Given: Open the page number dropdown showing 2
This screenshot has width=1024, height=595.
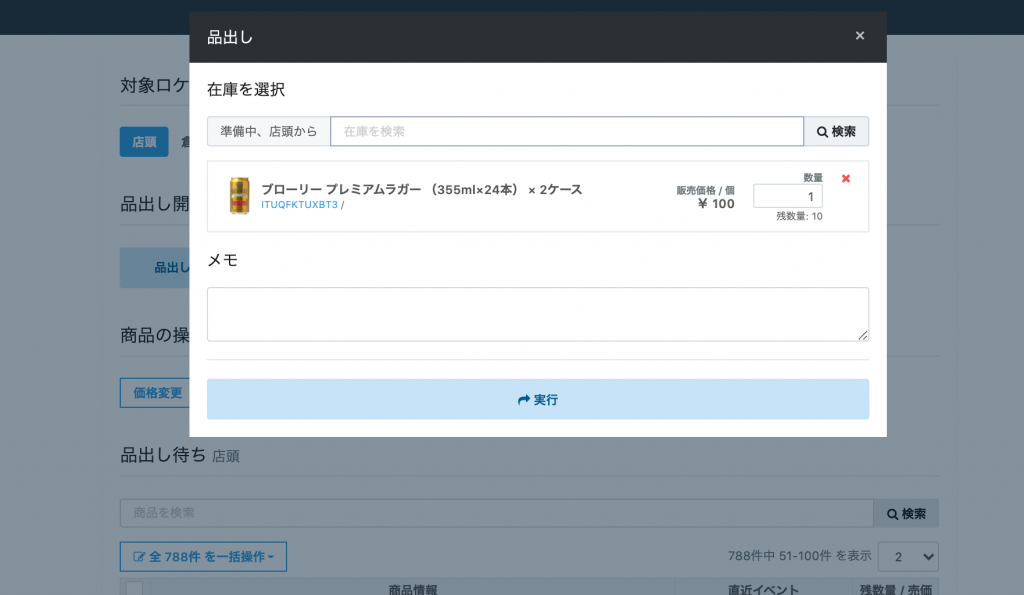Looking at the screenshot, I should [x=908, y=556].
